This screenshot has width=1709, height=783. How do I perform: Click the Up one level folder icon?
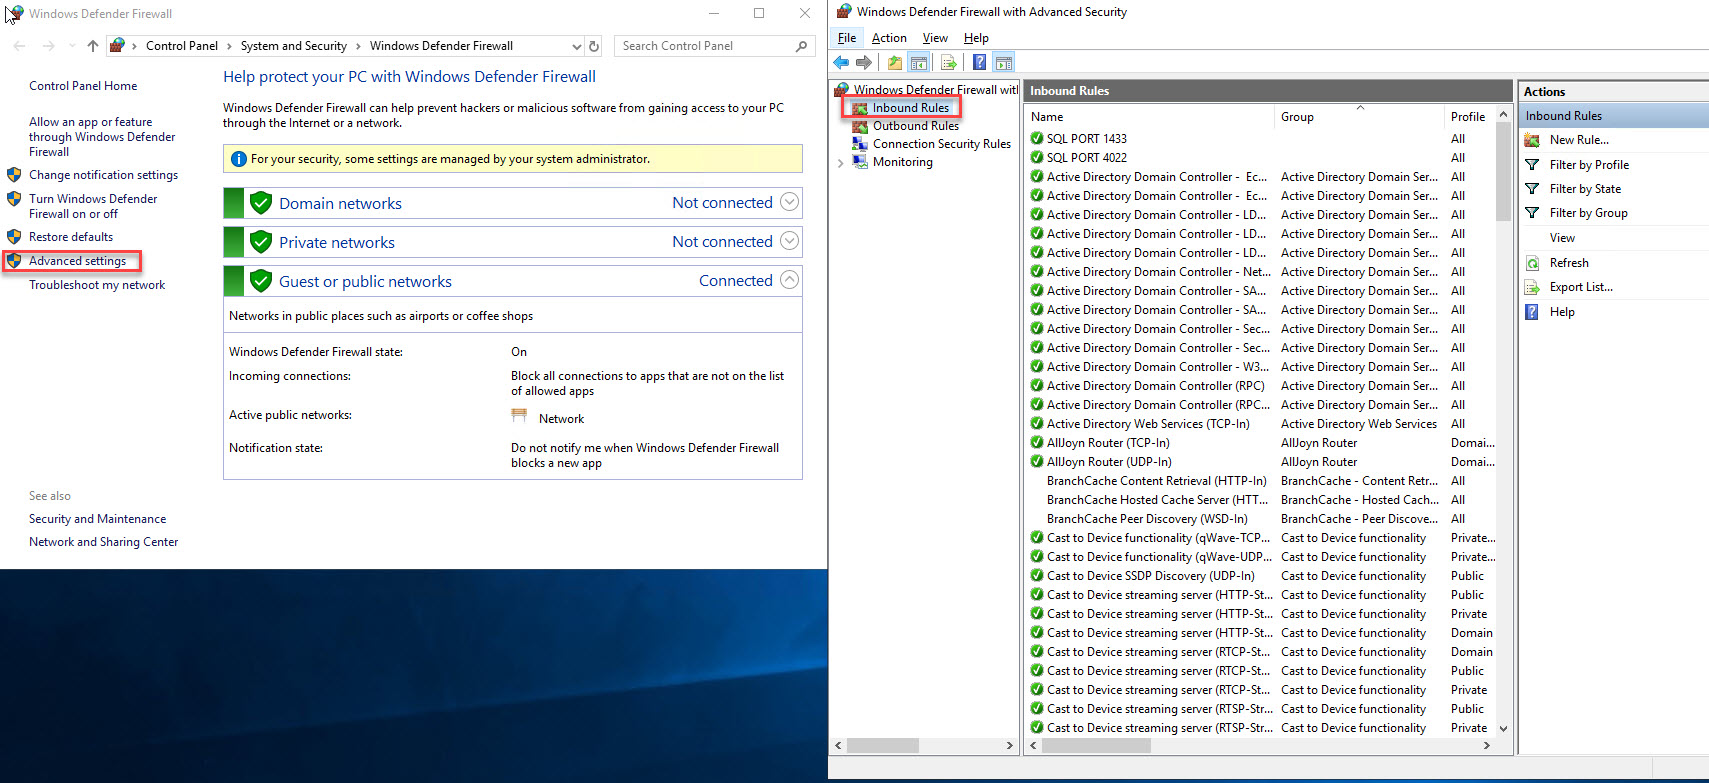pos(894,63)
